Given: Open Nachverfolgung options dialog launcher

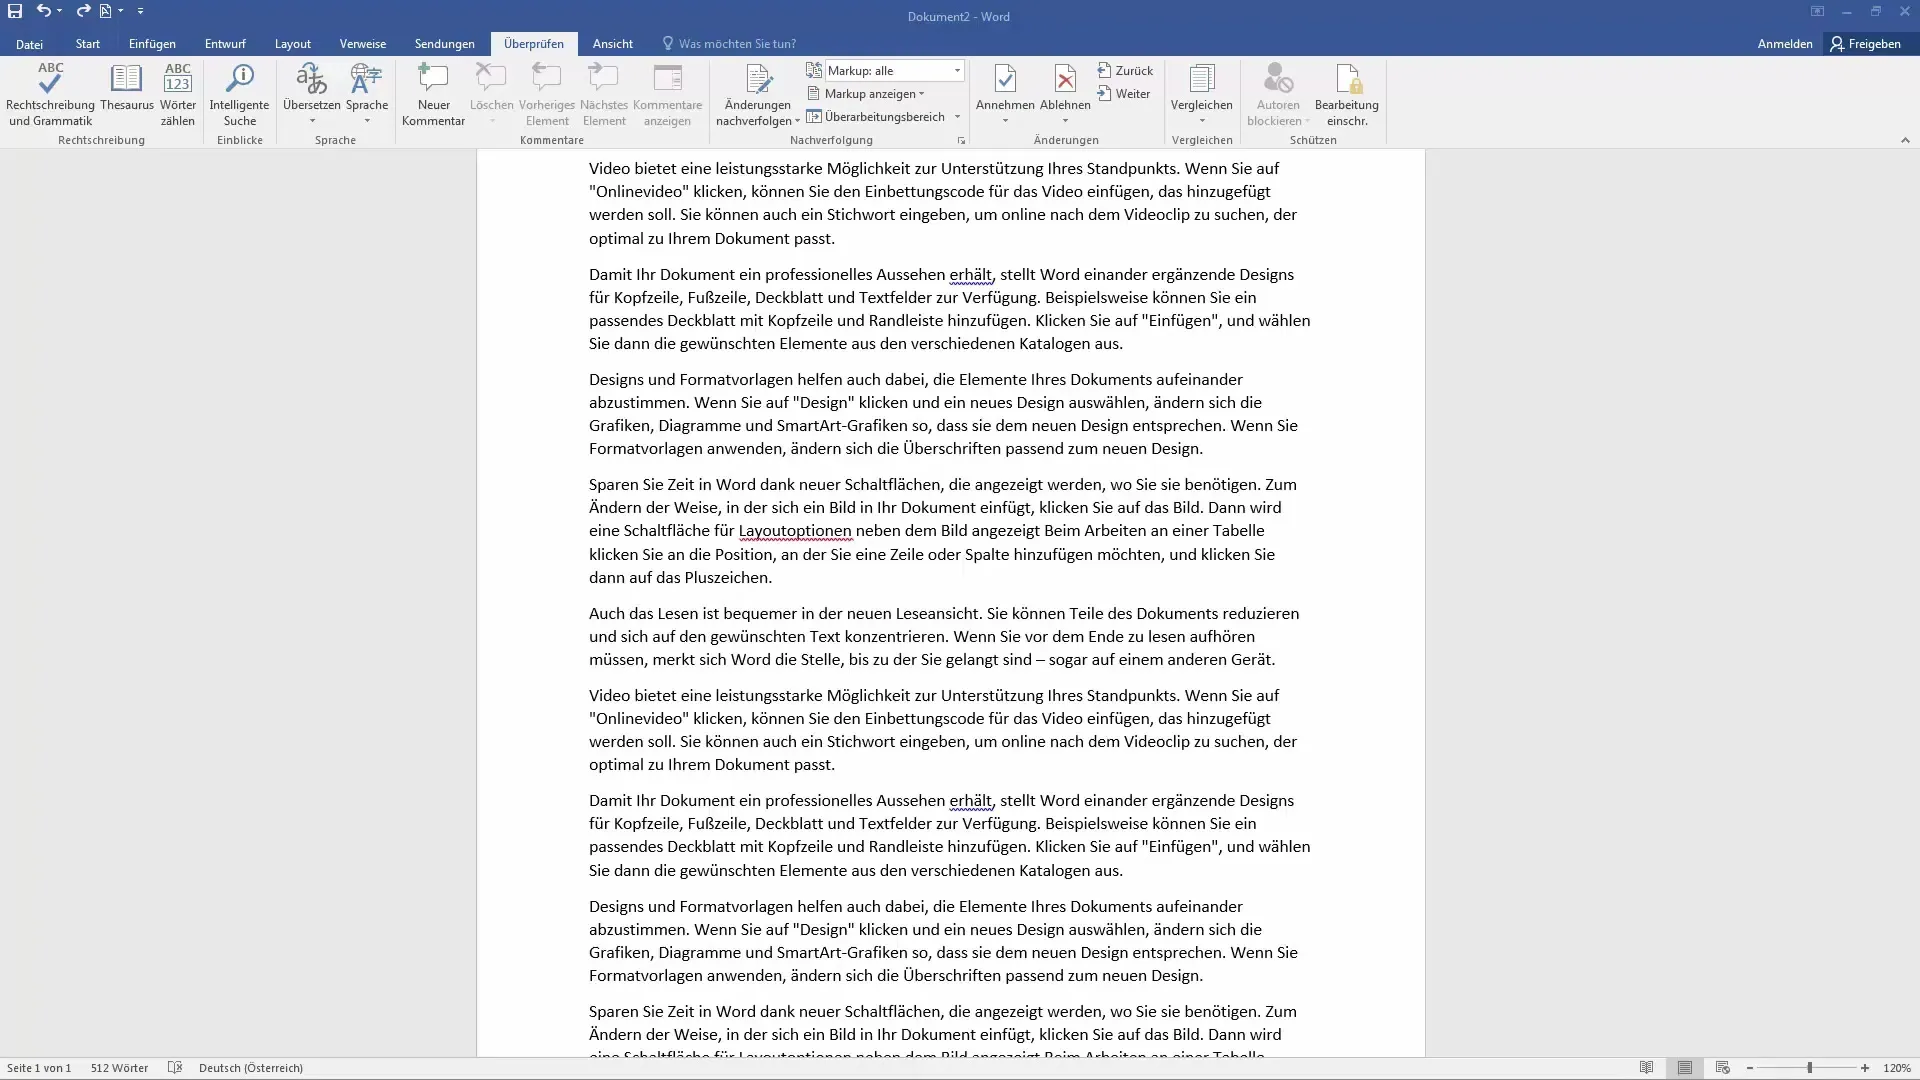Looking at the screenshot, I should (x=961, y=141).
